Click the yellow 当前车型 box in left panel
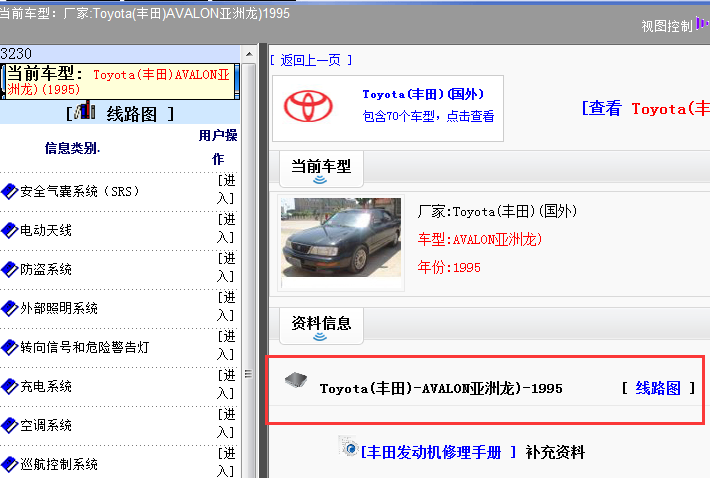This screenshot has height=478, width=710. coord(120,81)
